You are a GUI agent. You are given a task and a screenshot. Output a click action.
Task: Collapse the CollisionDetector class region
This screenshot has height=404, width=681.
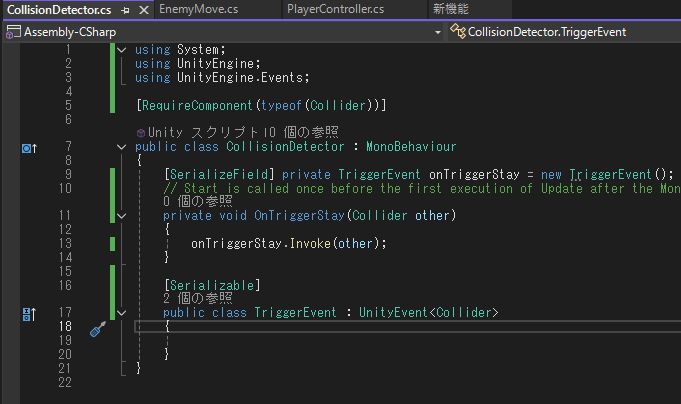pyautogui.click(x=121, y=147)
